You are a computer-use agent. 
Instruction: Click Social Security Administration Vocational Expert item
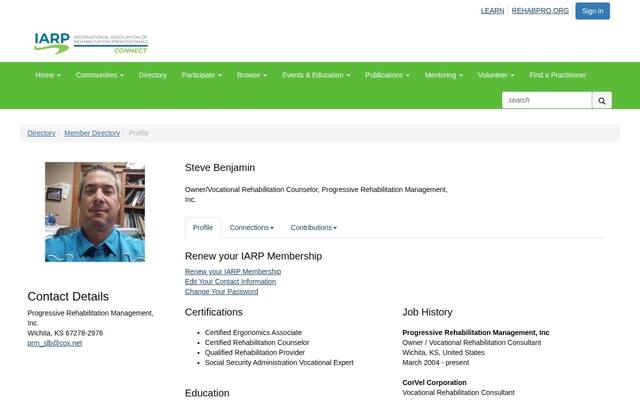(x=279, y=362)
